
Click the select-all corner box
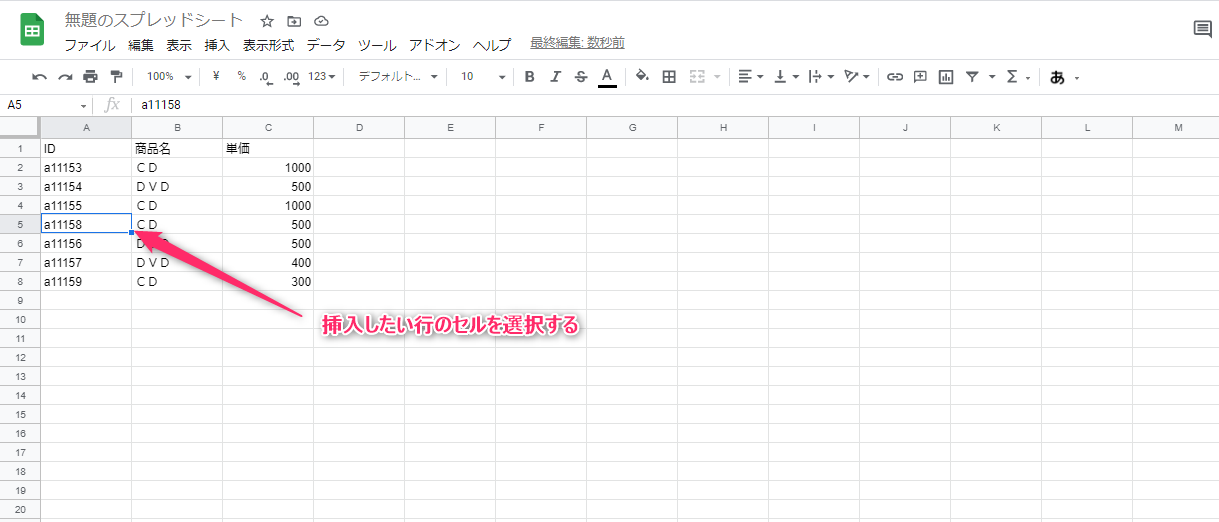[x=20, y=127]
